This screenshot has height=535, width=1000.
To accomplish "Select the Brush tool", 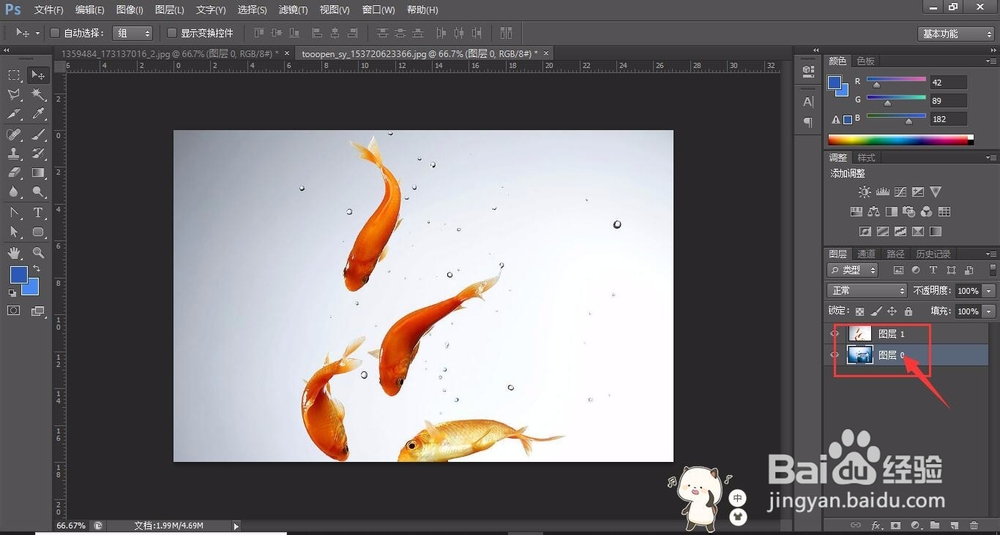I will [38, 134].
